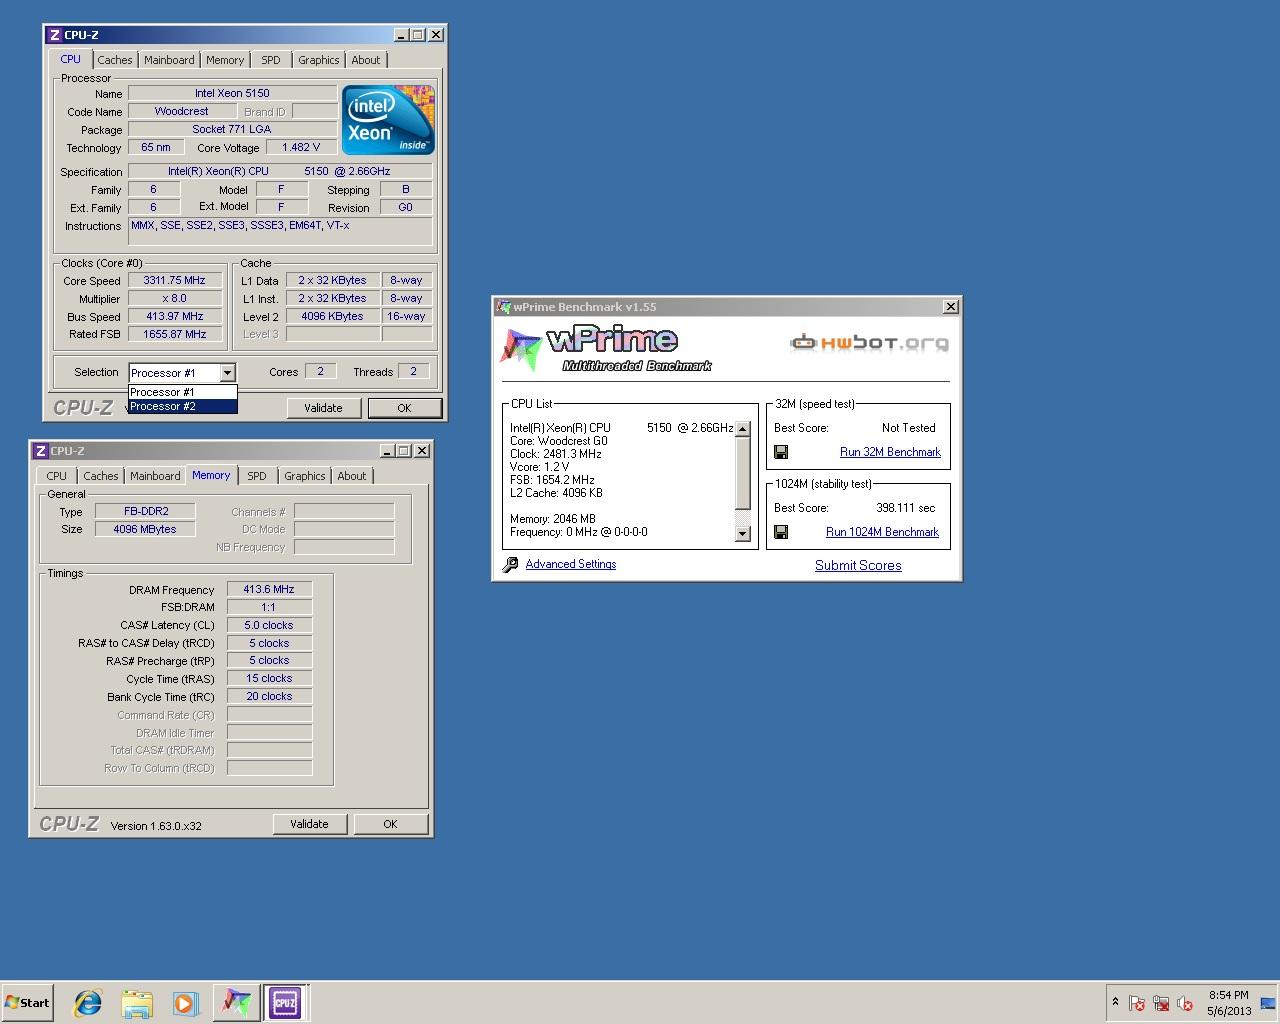Screen dimensions: 1280x1024
Task: Click muted volume tray icon
Action: 1185,1003
